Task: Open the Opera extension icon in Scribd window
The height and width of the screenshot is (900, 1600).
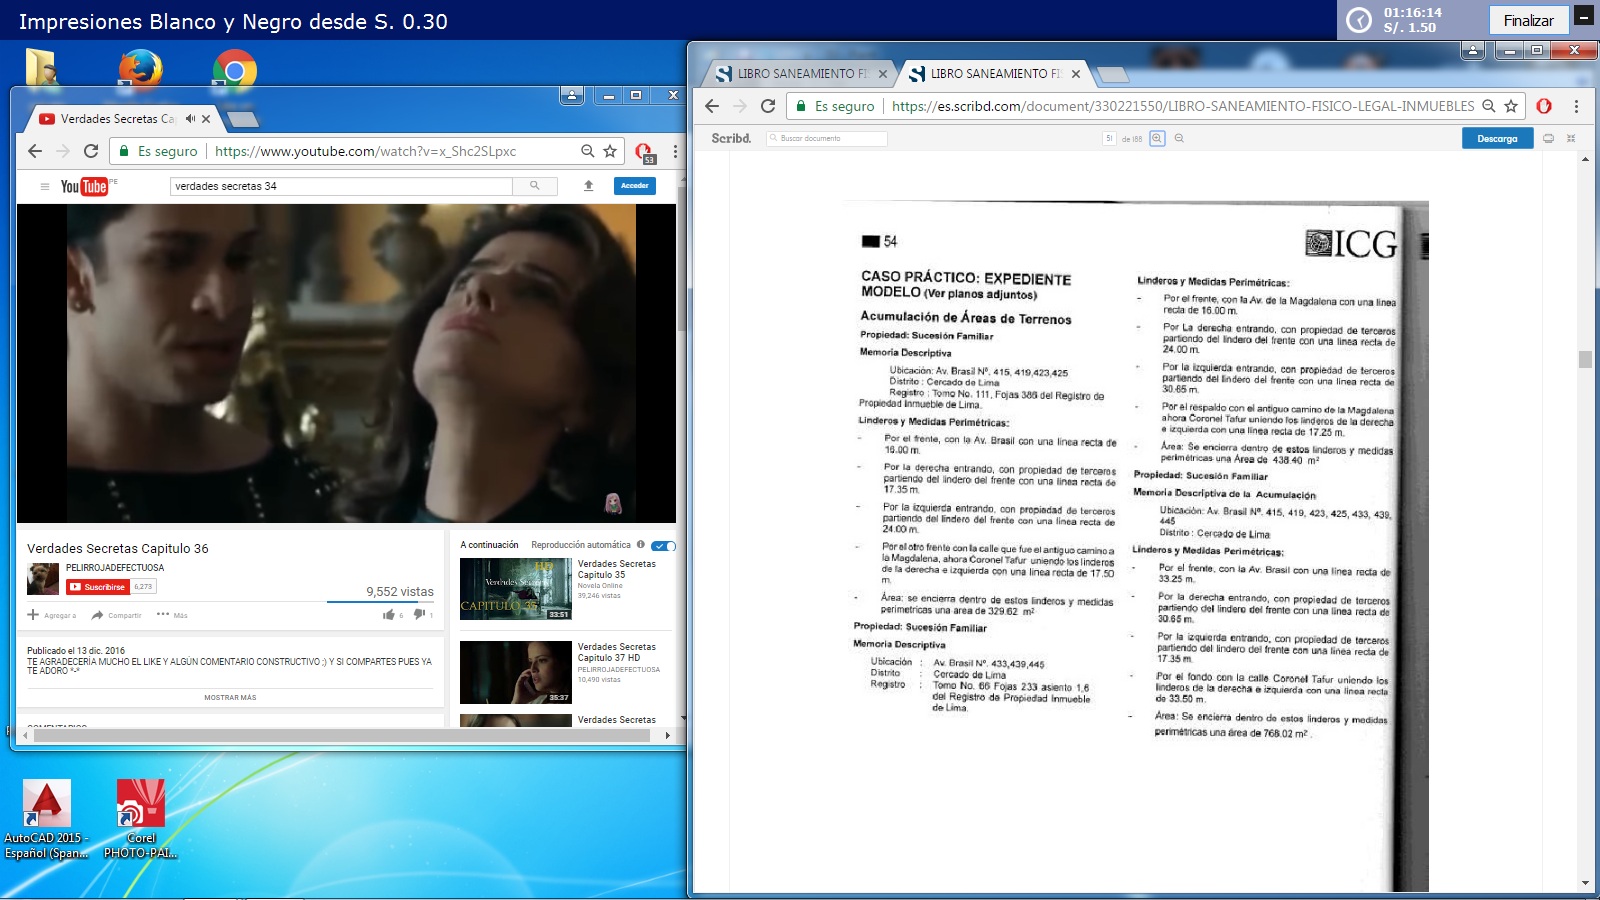Action: tap(1544, 106)
